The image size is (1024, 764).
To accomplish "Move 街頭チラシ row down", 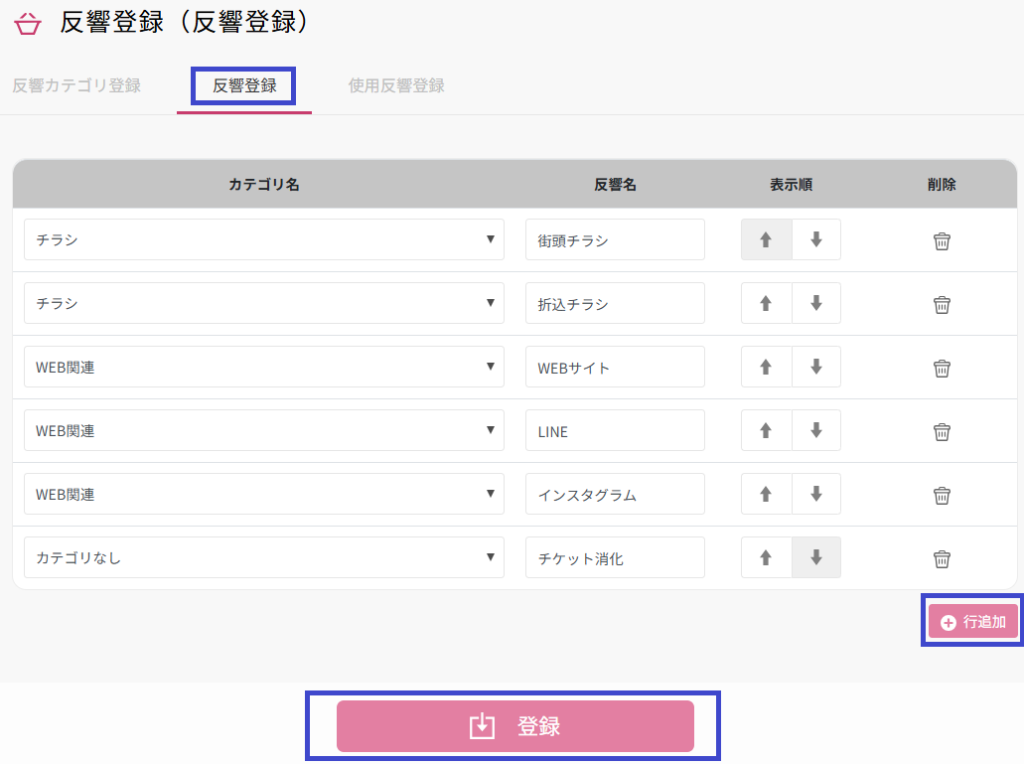I will [816, 240].
